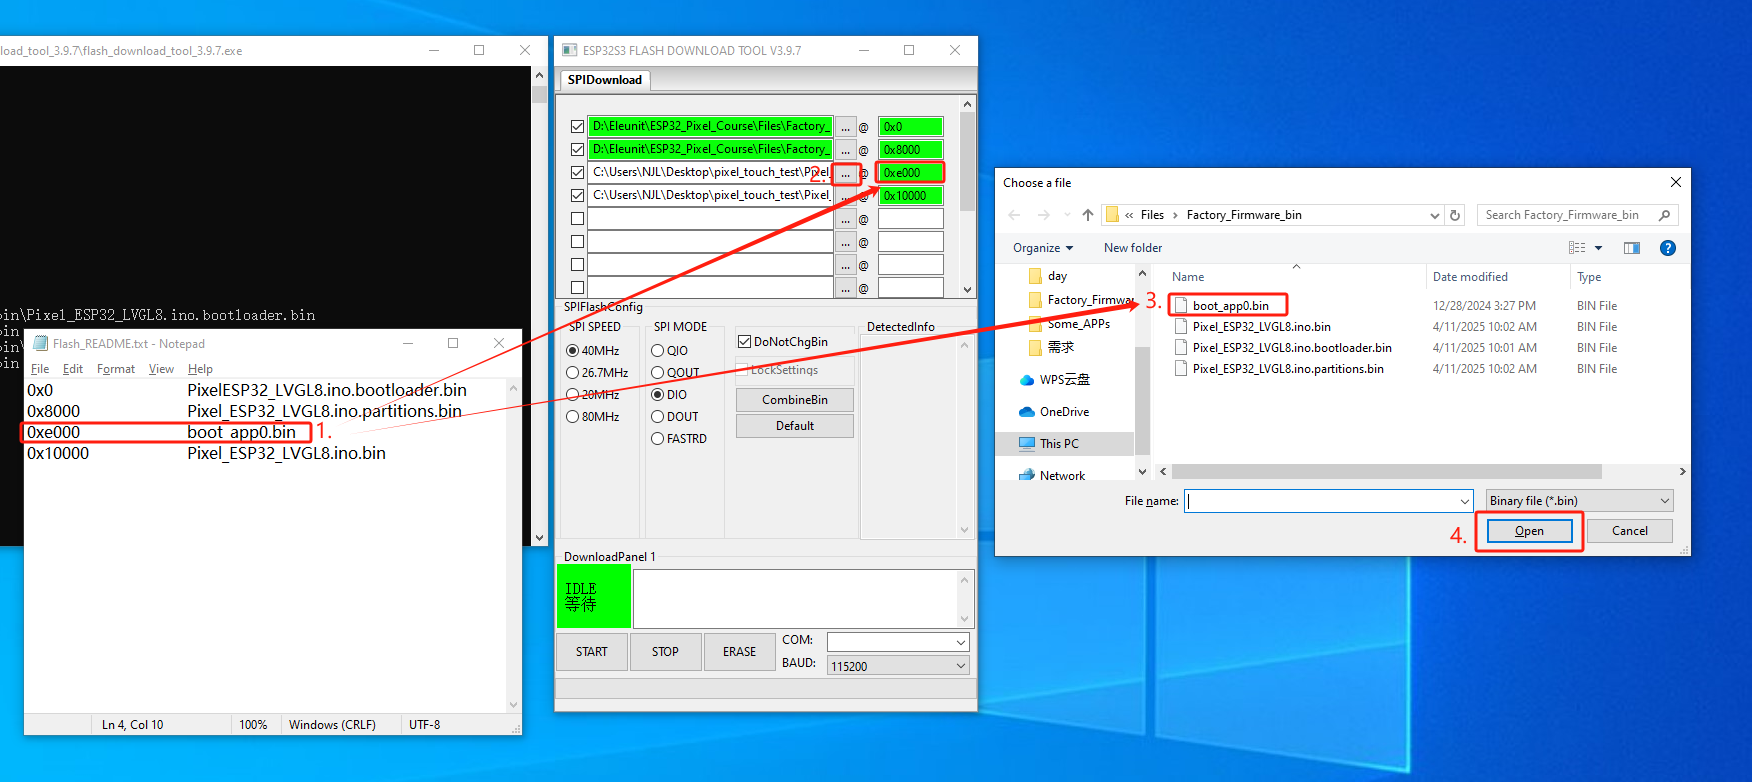
Task: Create a New folder
Action: pos(1133,248)
